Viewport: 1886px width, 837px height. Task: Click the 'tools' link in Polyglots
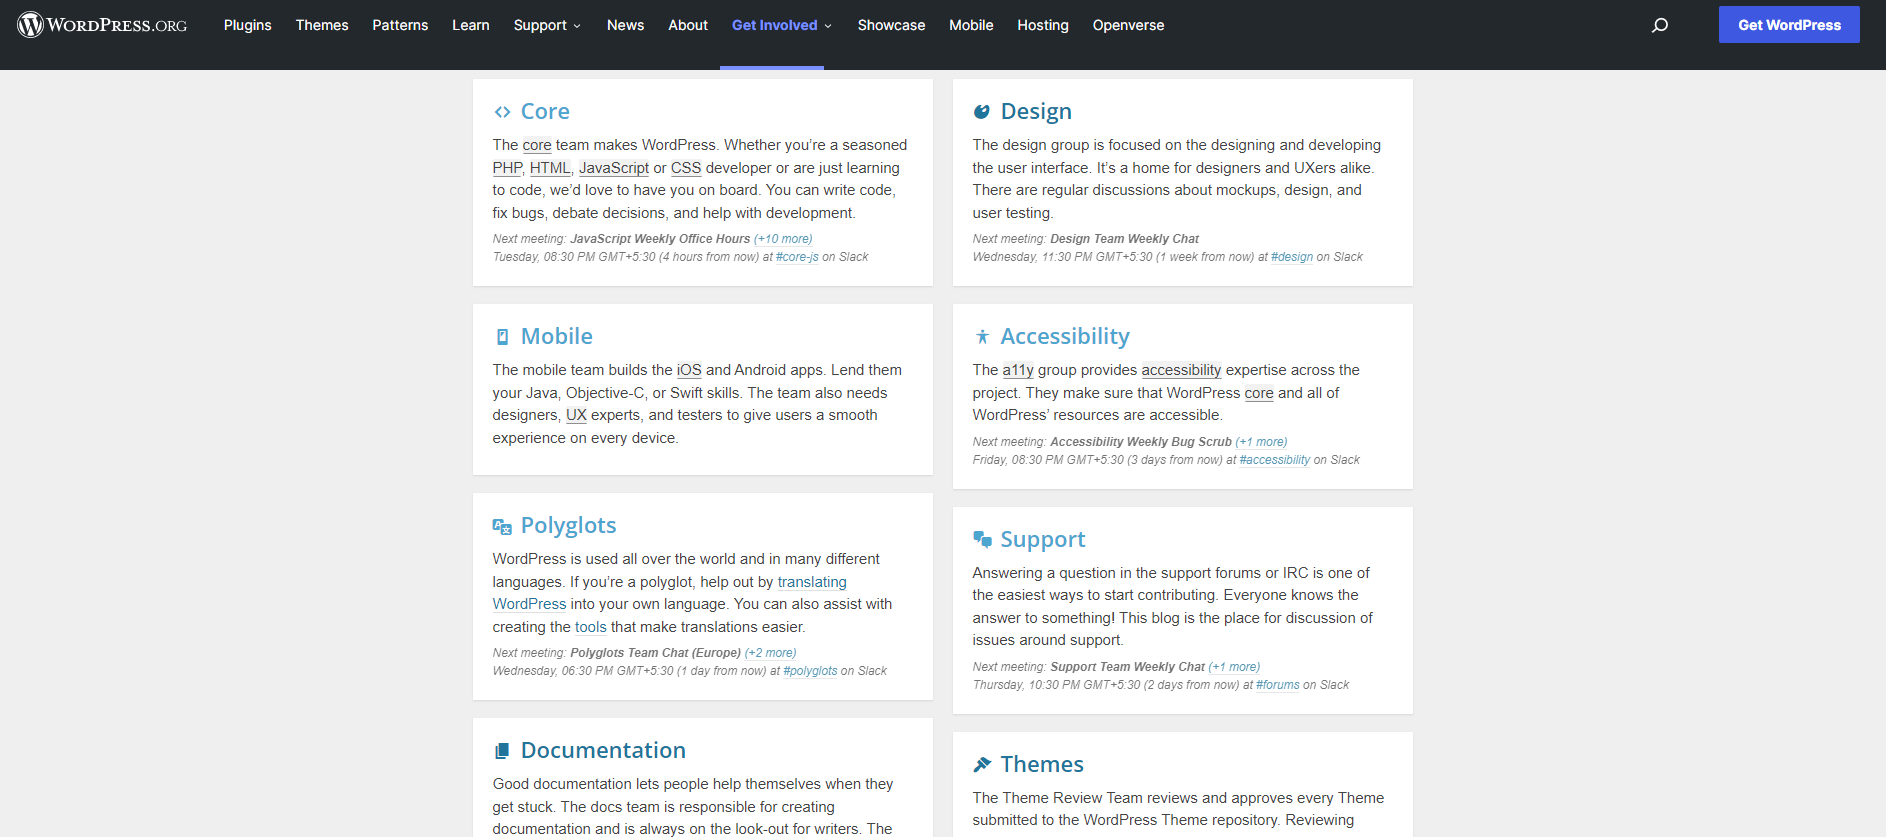coord(591,627)
